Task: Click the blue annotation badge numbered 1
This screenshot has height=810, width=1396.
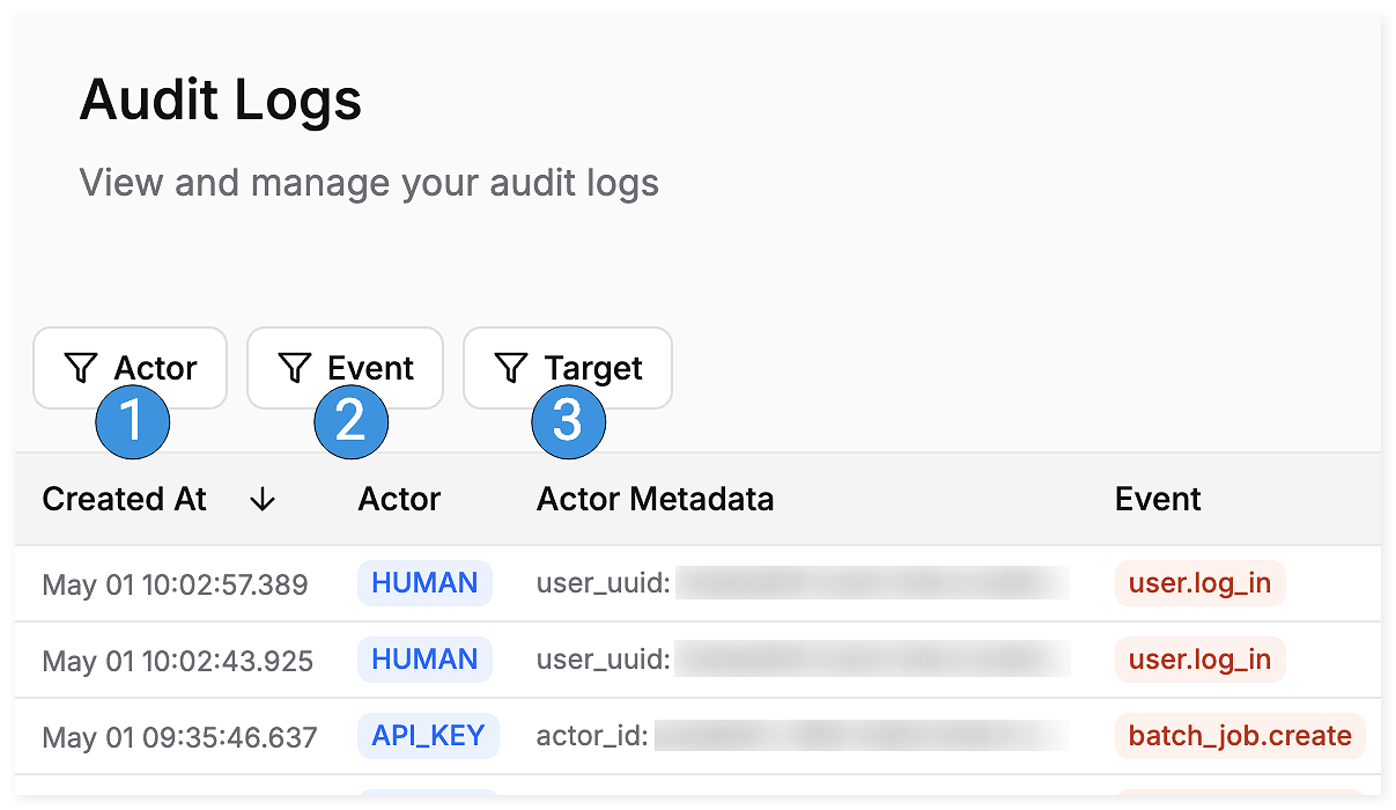Action: pos(133,421)
